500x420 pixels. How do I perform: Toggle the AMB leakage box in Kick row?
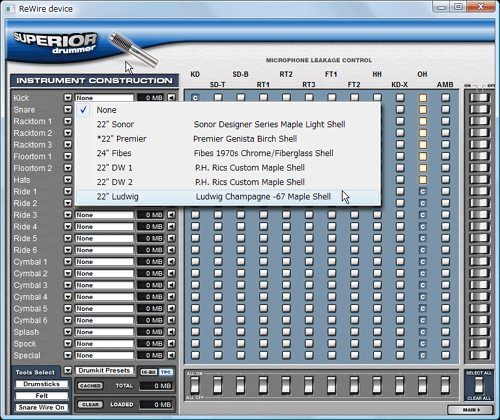[x=445, y=98]
